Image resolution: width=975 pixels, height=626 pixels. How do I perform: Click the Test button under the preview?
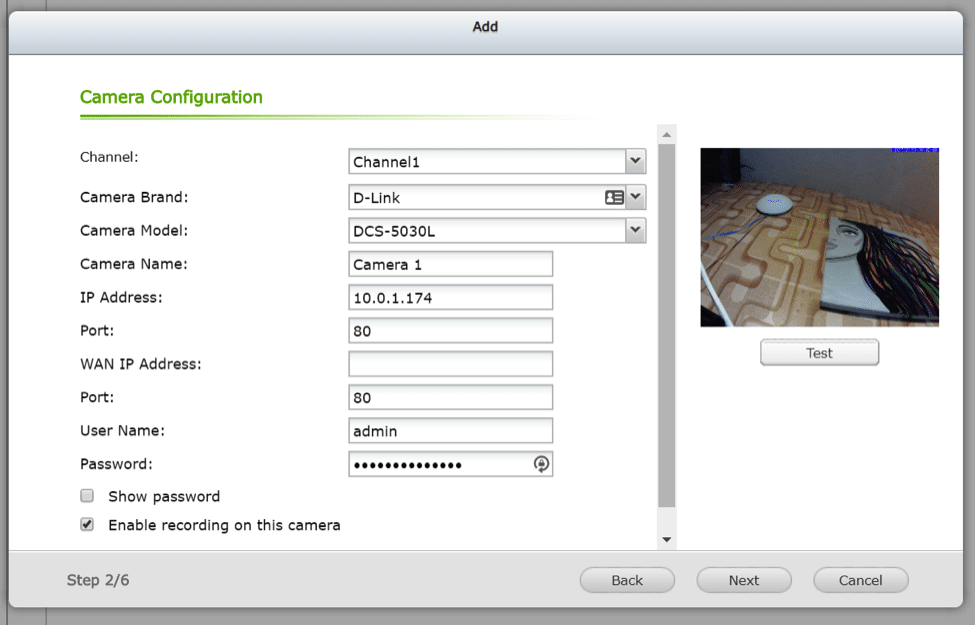click(819, 352)
